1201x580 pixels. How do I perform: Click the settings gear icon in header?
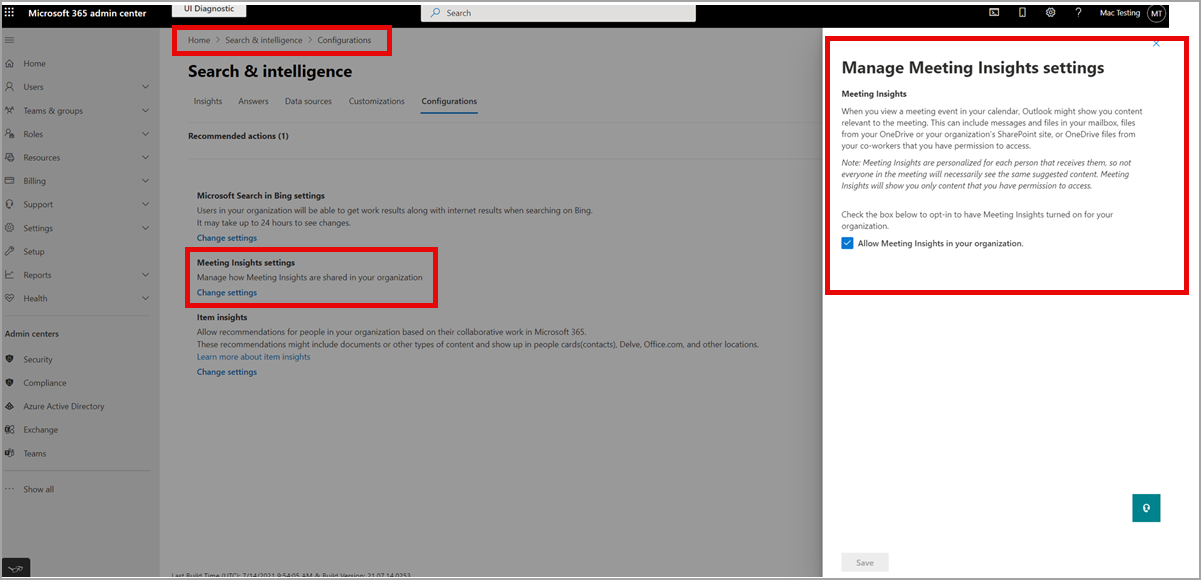(x=1050, y=13)
